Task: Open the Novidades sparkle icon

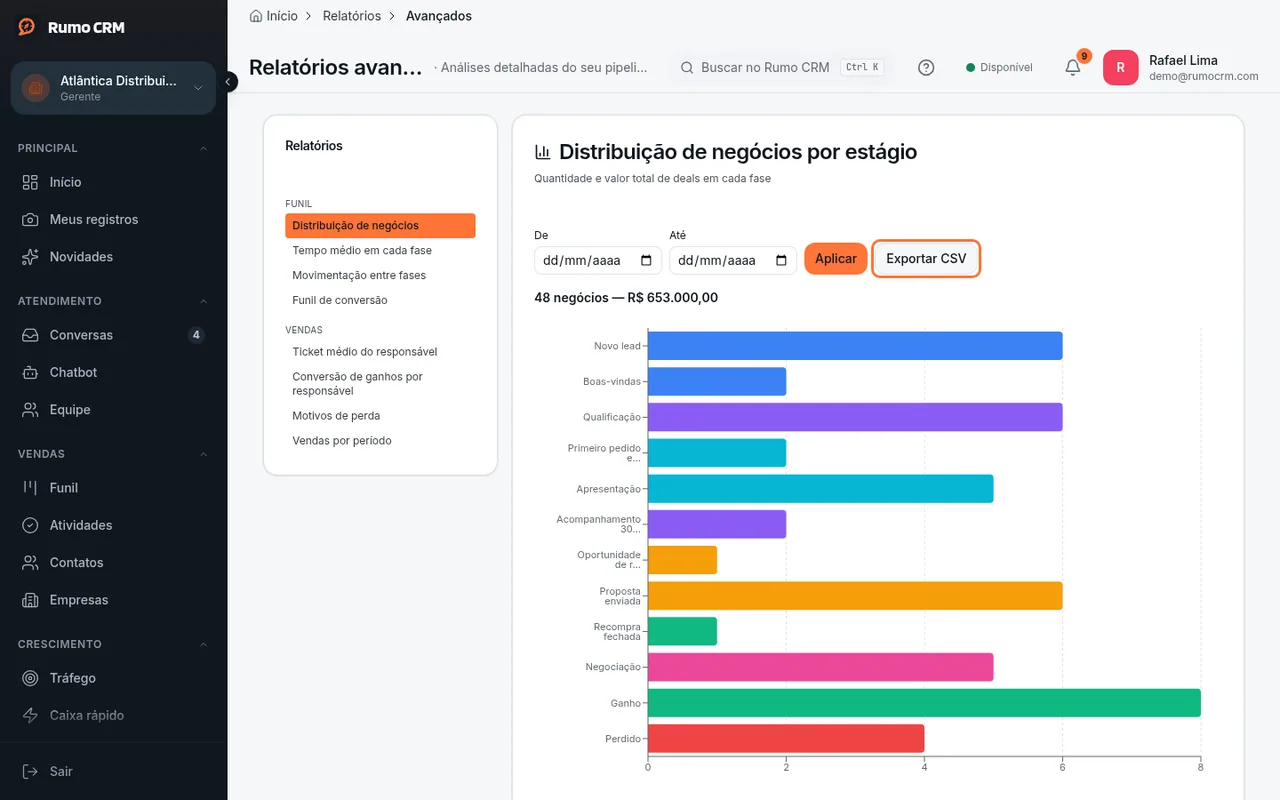Action: pyautogui.click(x=31, y=257)
